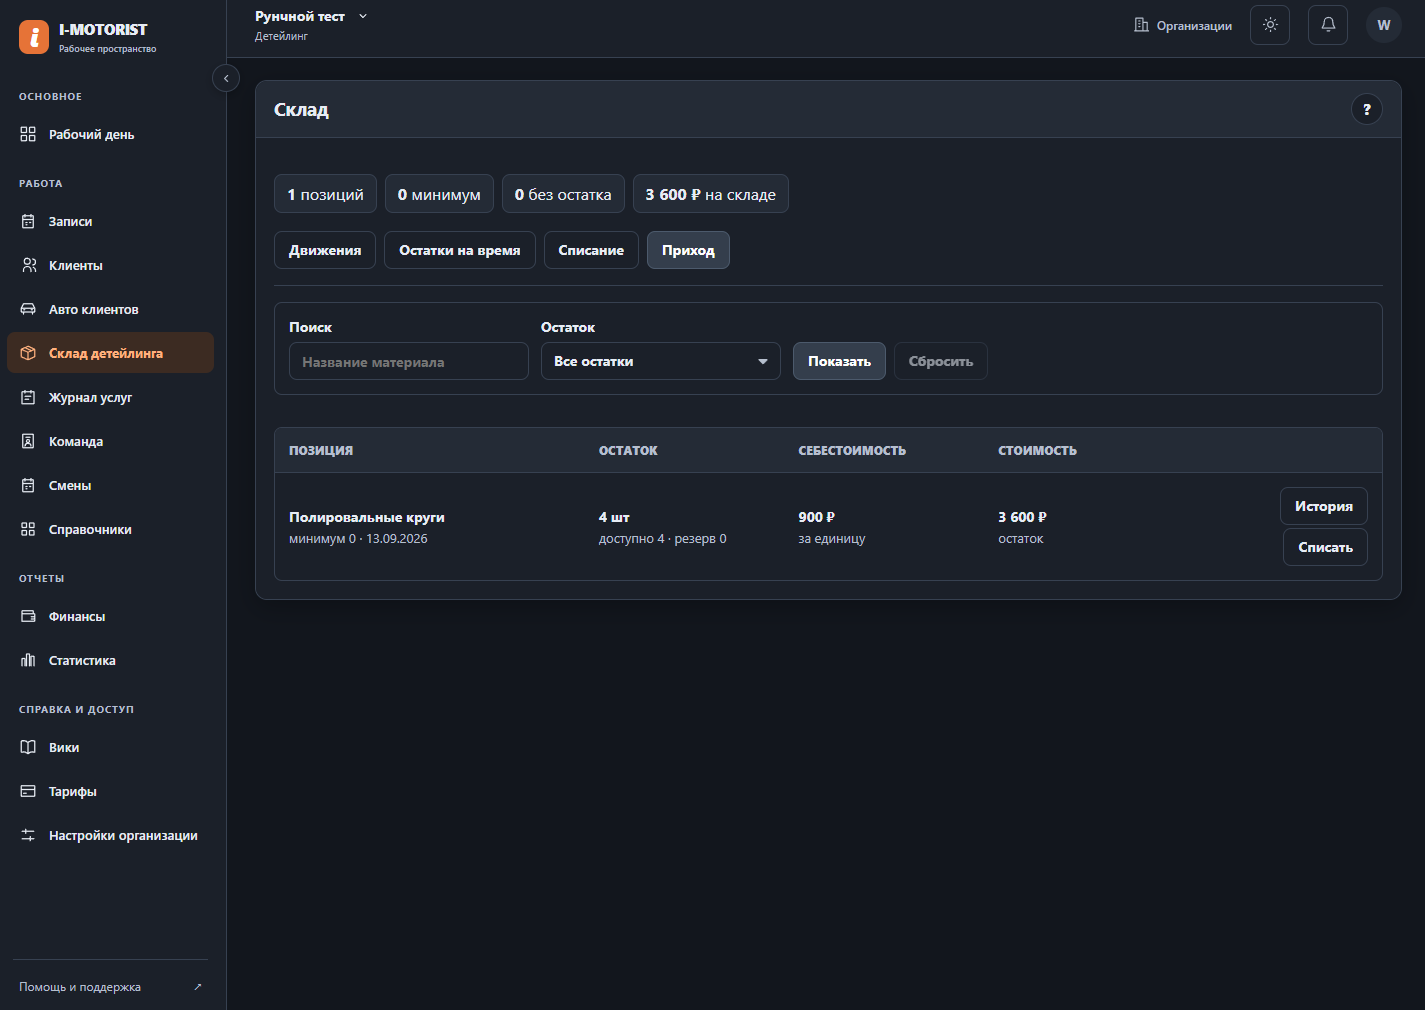
Task: Open История for Полировальные круги
Action: click(1324, 506)
